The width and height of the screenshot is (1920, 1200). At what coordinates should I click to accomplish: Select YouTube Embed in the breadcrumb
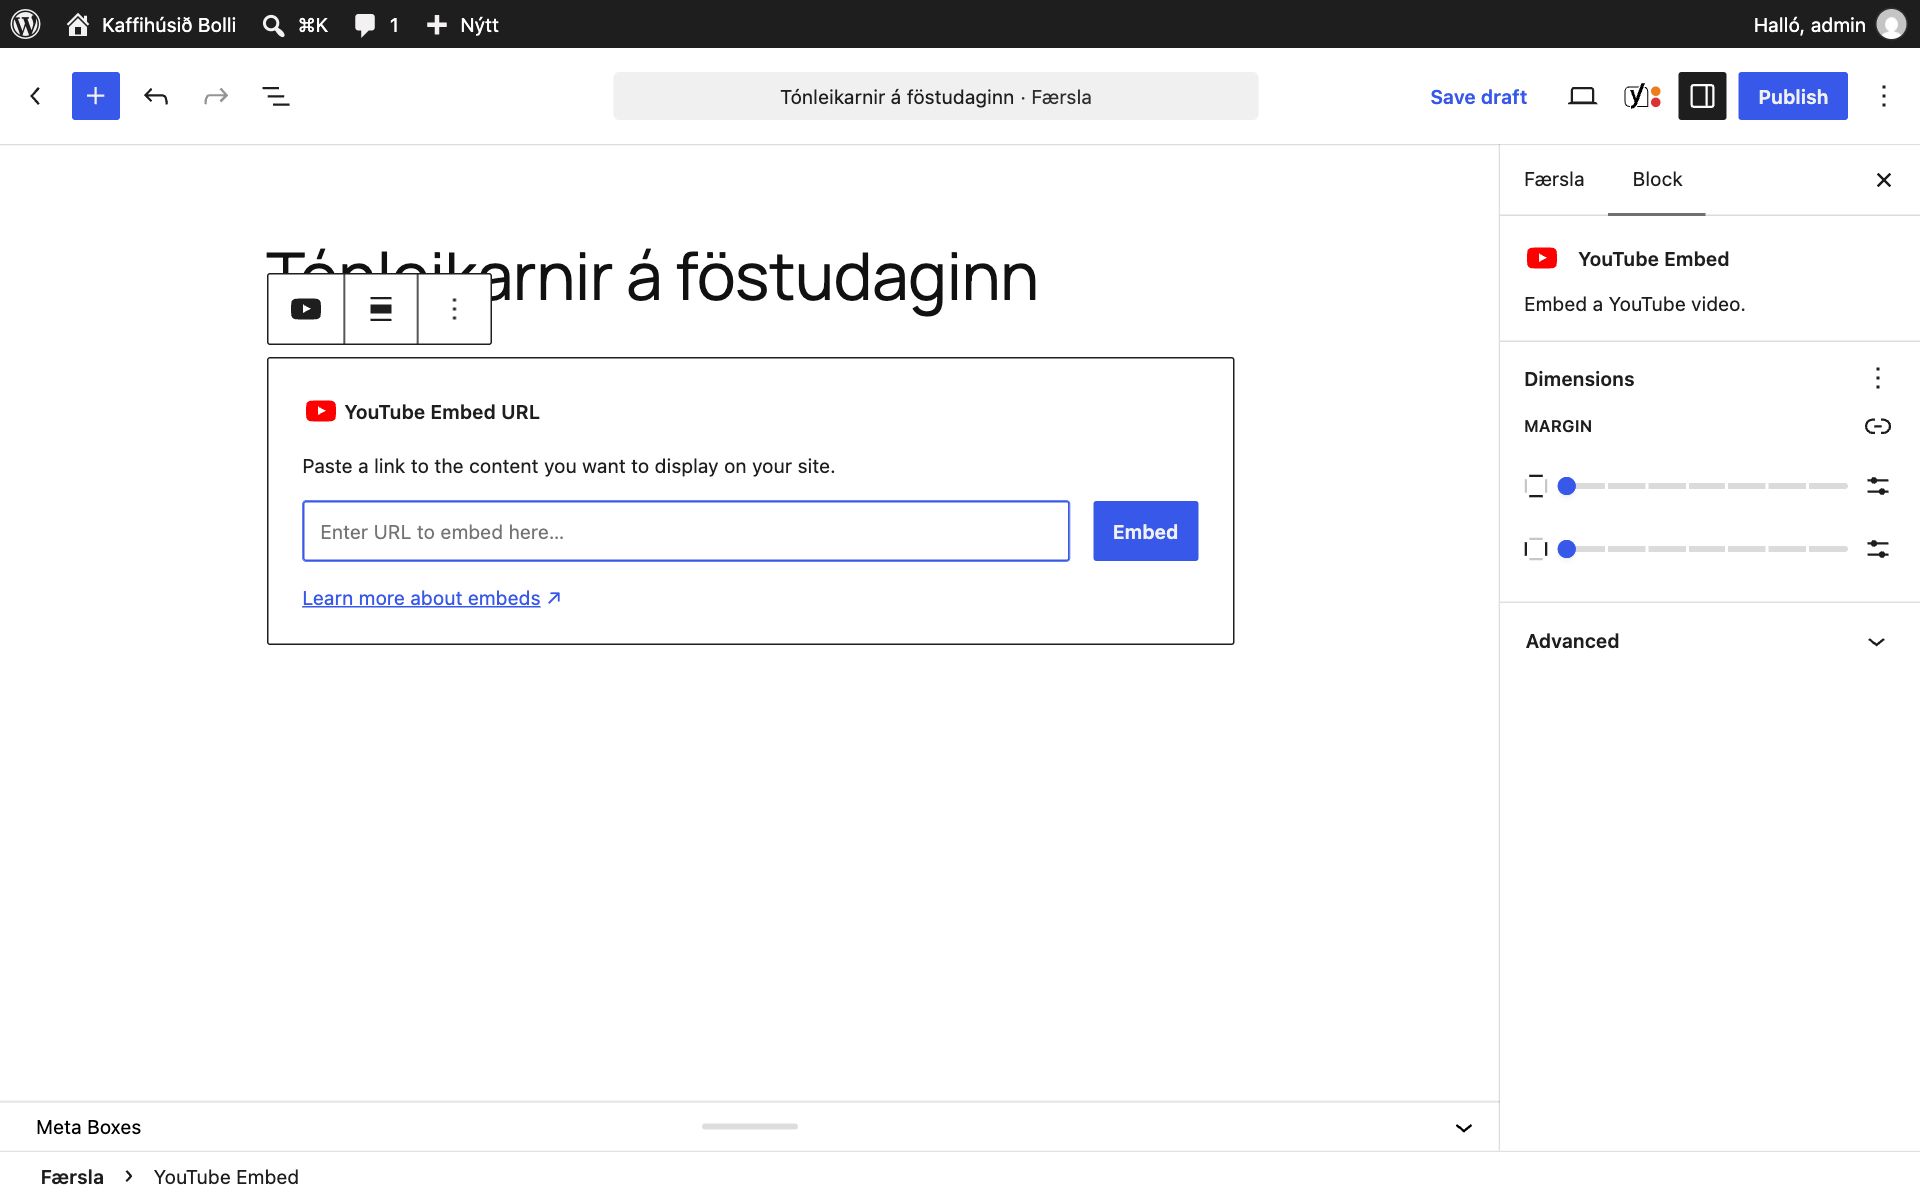click(x=226, y=1177)
